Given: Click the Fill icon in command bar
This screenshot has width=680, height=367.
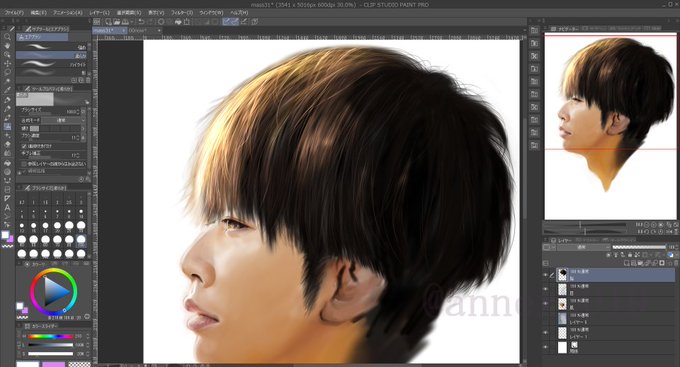Looking at the screenshot, I should tap(178, 22).
